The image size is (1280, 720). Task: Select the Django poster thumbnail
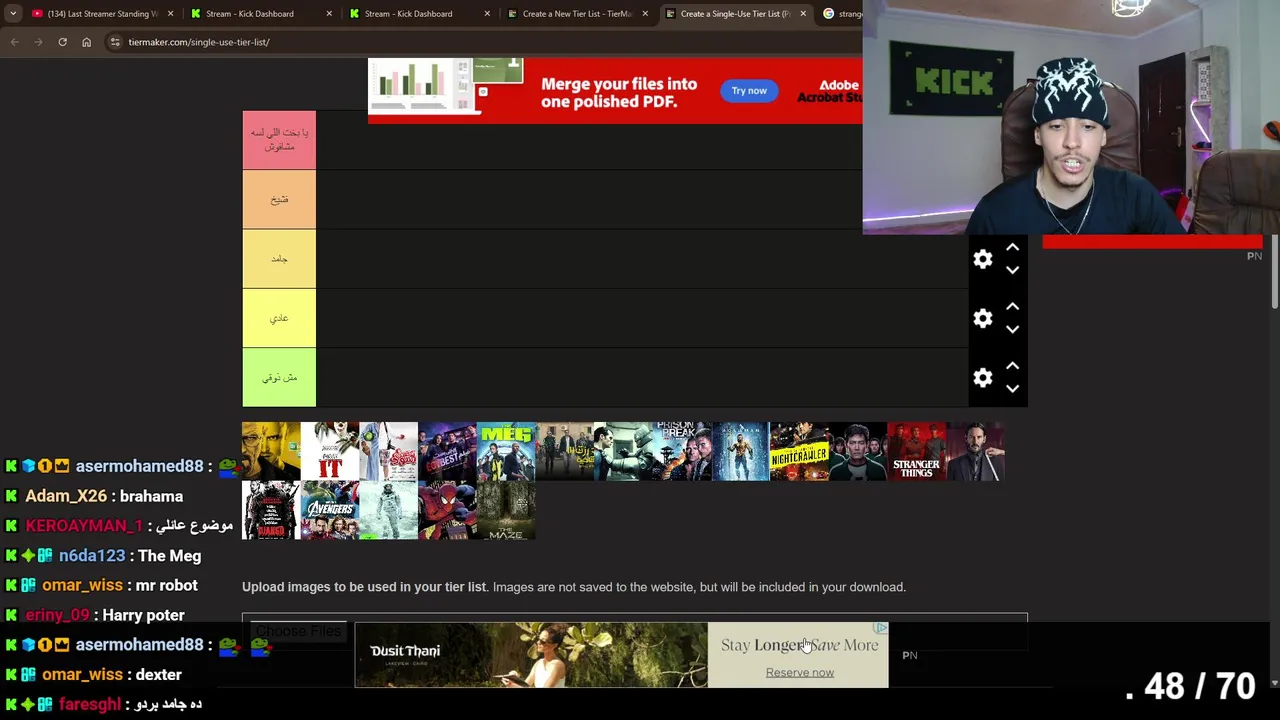pyautogui.click(x=271, y=510)
